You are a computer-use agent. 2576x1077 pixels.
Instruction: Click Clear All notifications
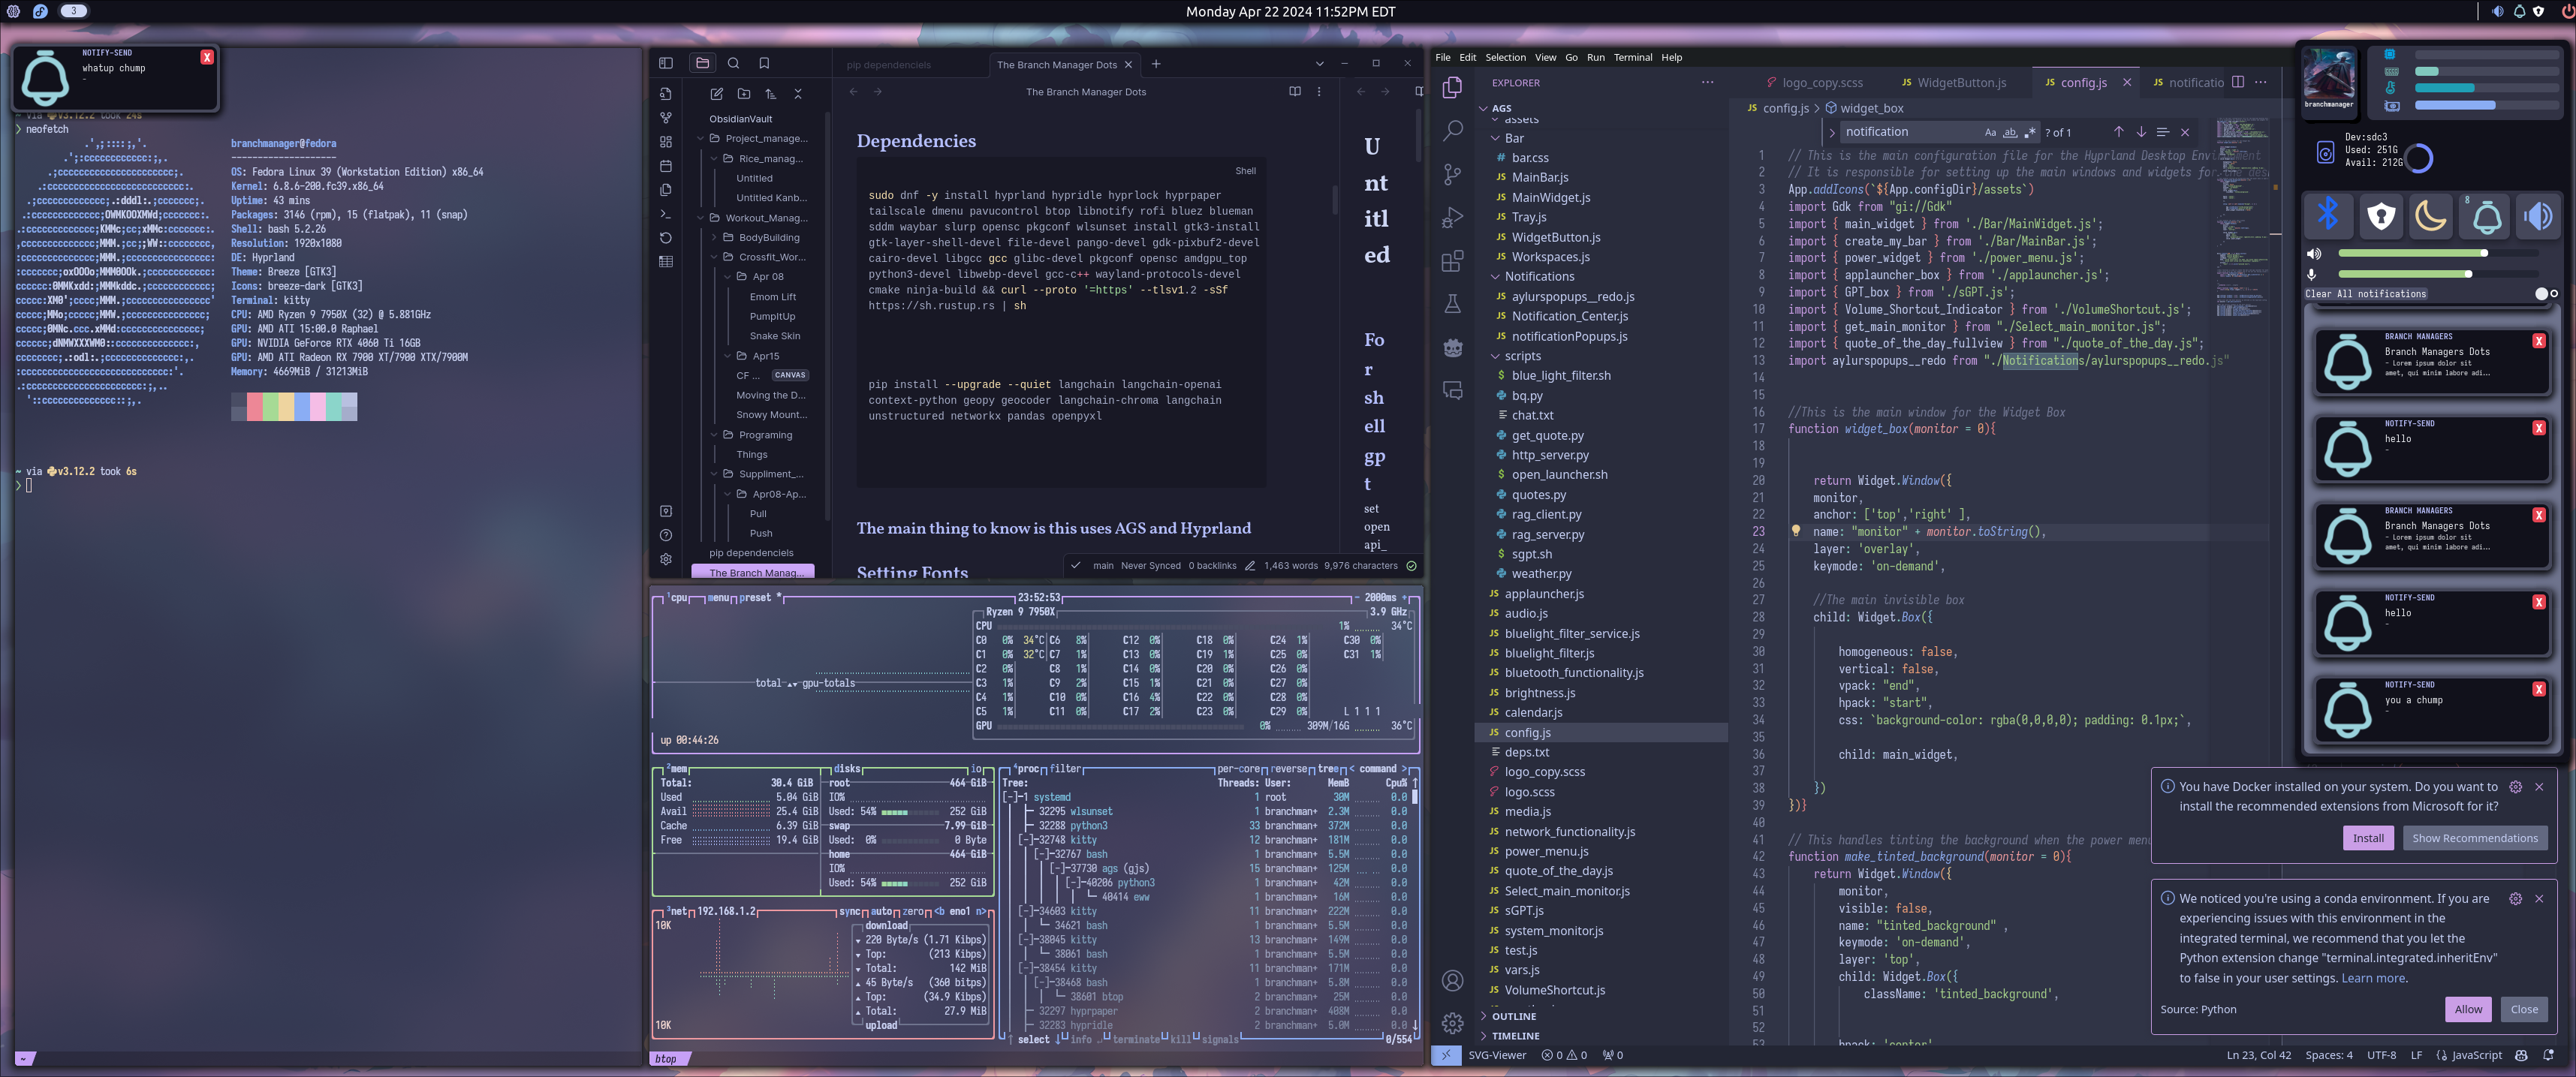pos(2365,294)
